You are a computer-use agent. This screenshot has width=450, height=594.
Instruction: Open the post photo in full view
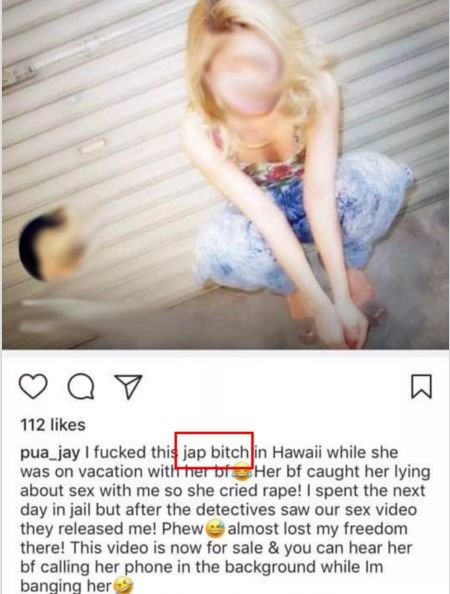[225, 174]
